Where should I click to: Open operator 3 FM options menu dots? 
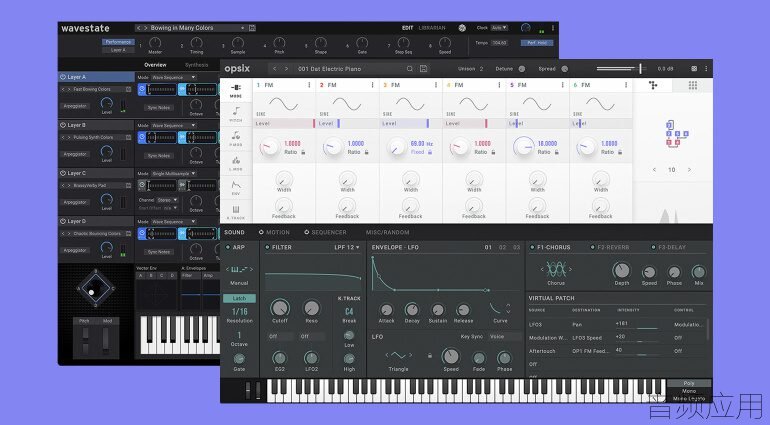pos(436,85)
